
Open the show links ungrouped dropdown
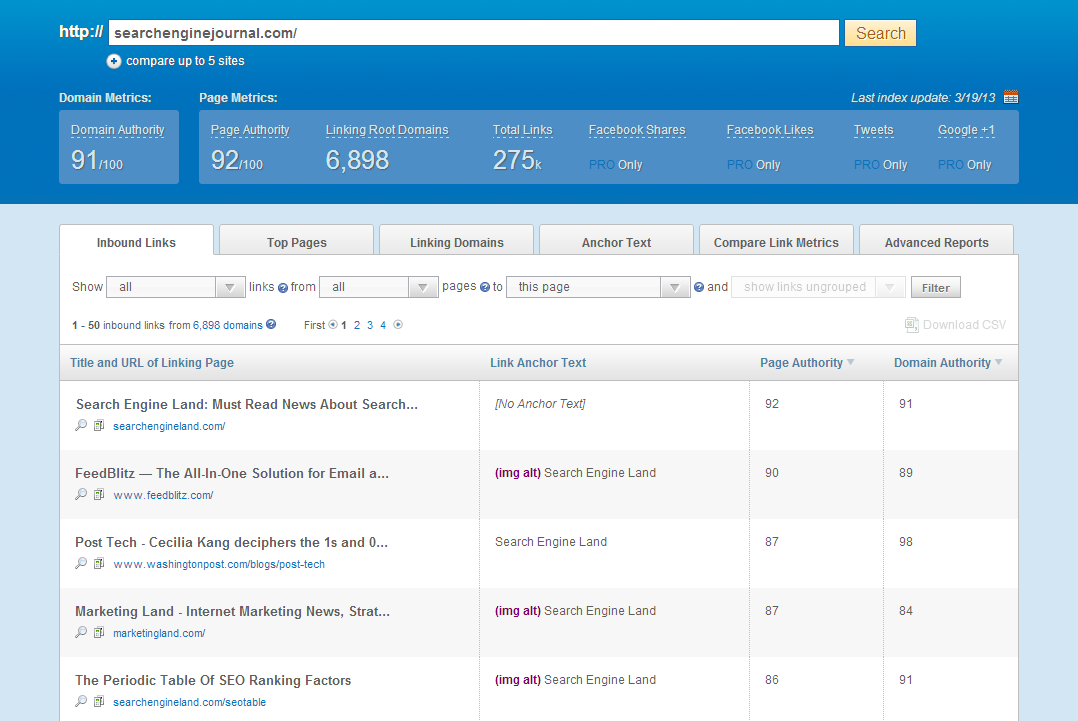click(x=818, y=287)
